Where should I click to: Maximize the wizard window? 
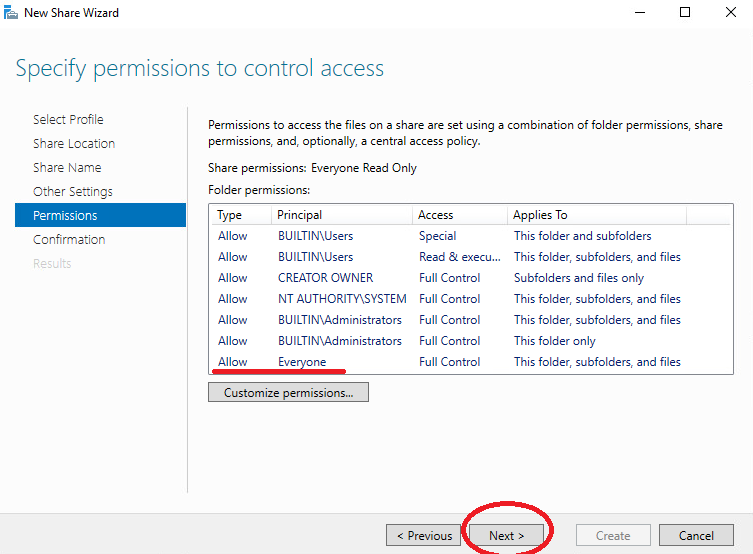coord(685,12)
